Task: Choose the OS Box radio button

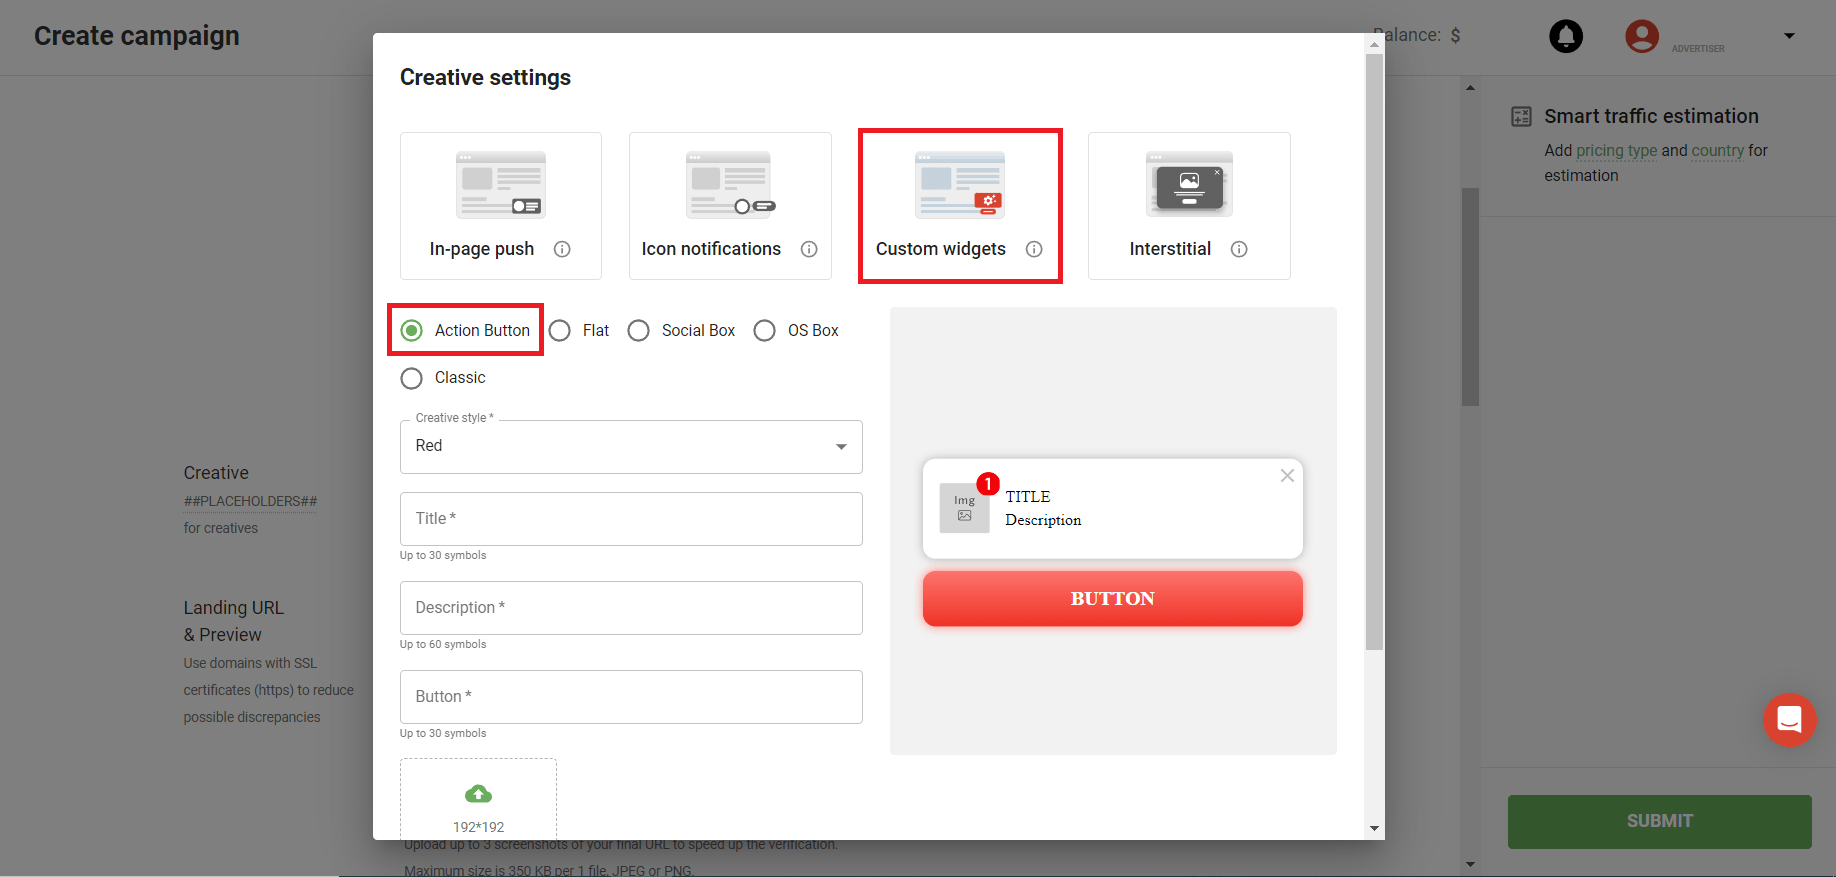Action: (x=765, y=331)
